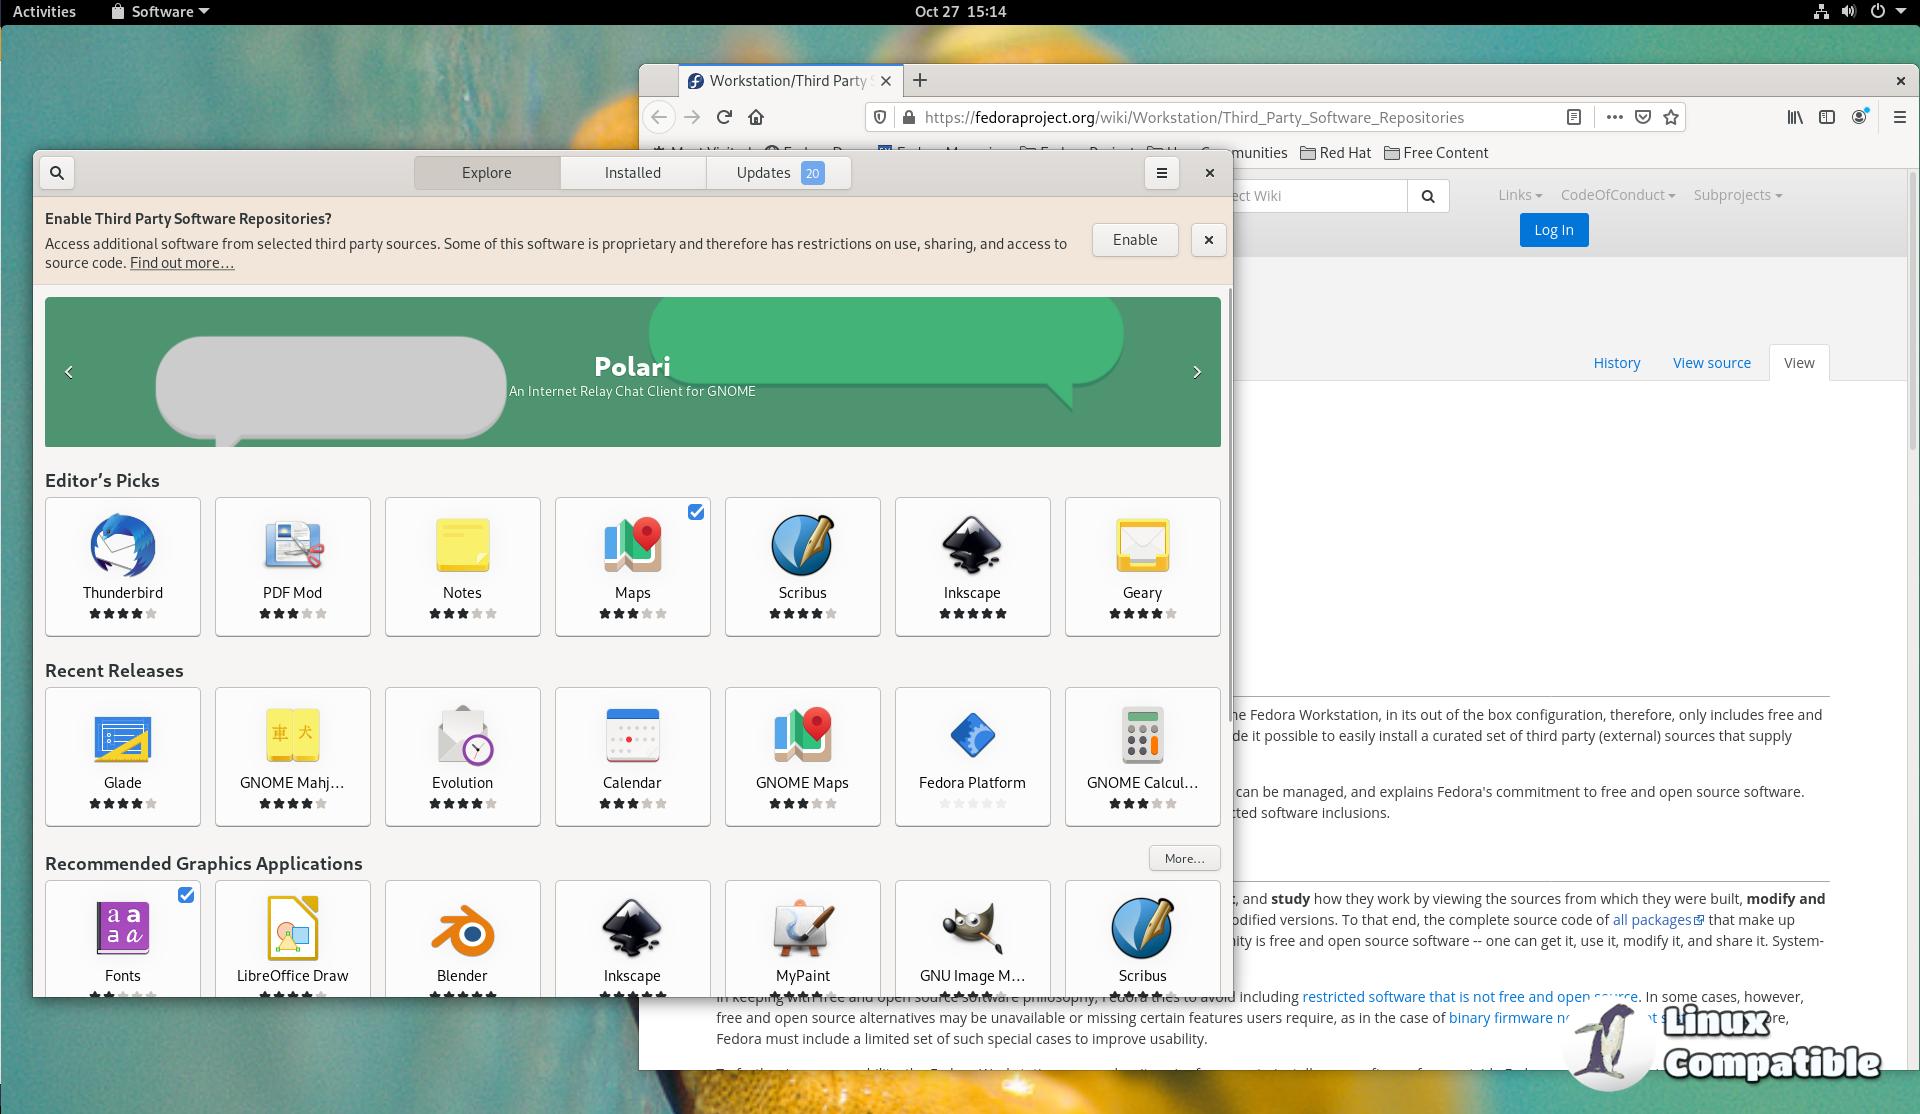The image size is (1920, 1114).
Task: Open the Fedora Platform app tile
Action: point(972,755)
